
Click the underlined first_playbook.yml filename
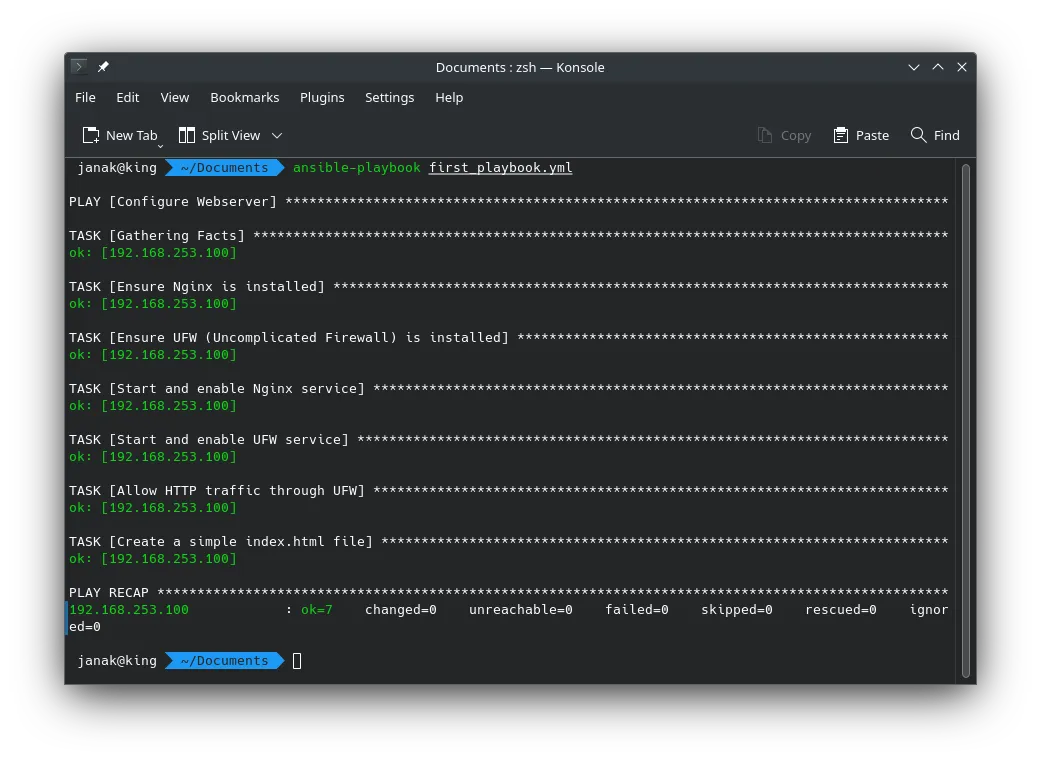click(500, 168)
